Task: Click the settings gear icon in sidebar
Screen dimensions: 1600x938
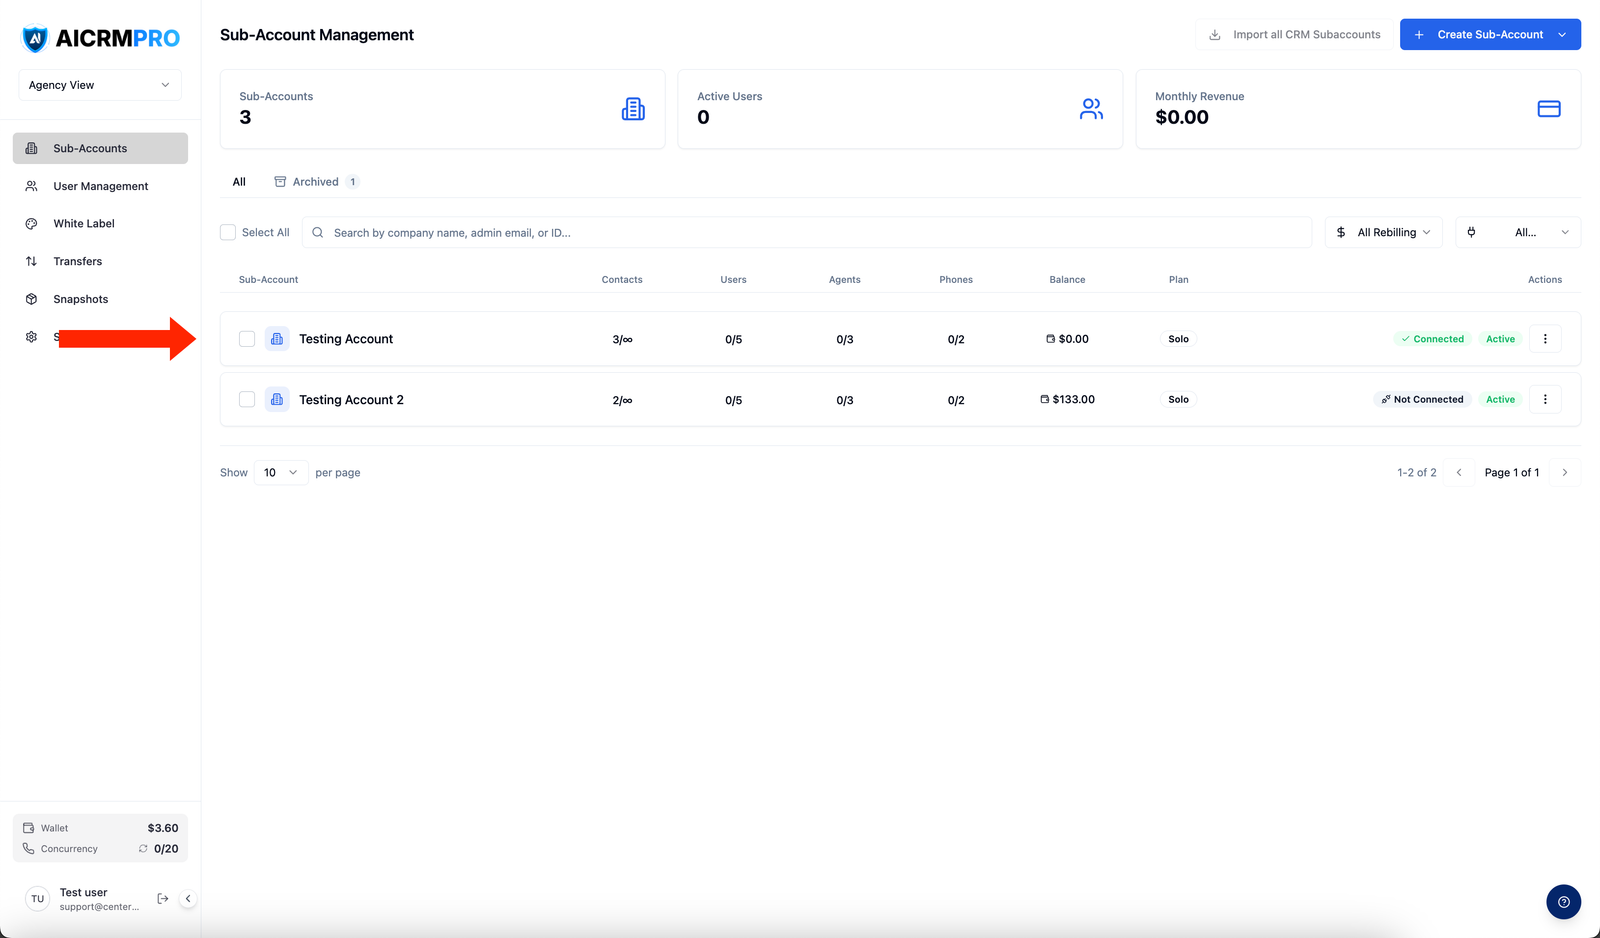Action: point(31,337)
